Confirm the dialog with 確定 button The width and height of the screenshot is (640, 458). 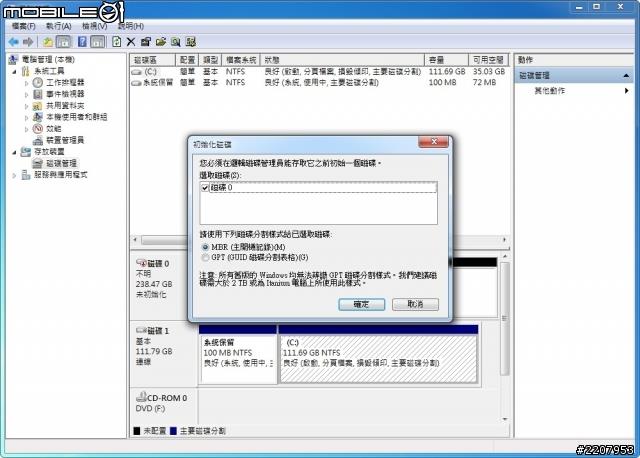(x=362, y=304)
